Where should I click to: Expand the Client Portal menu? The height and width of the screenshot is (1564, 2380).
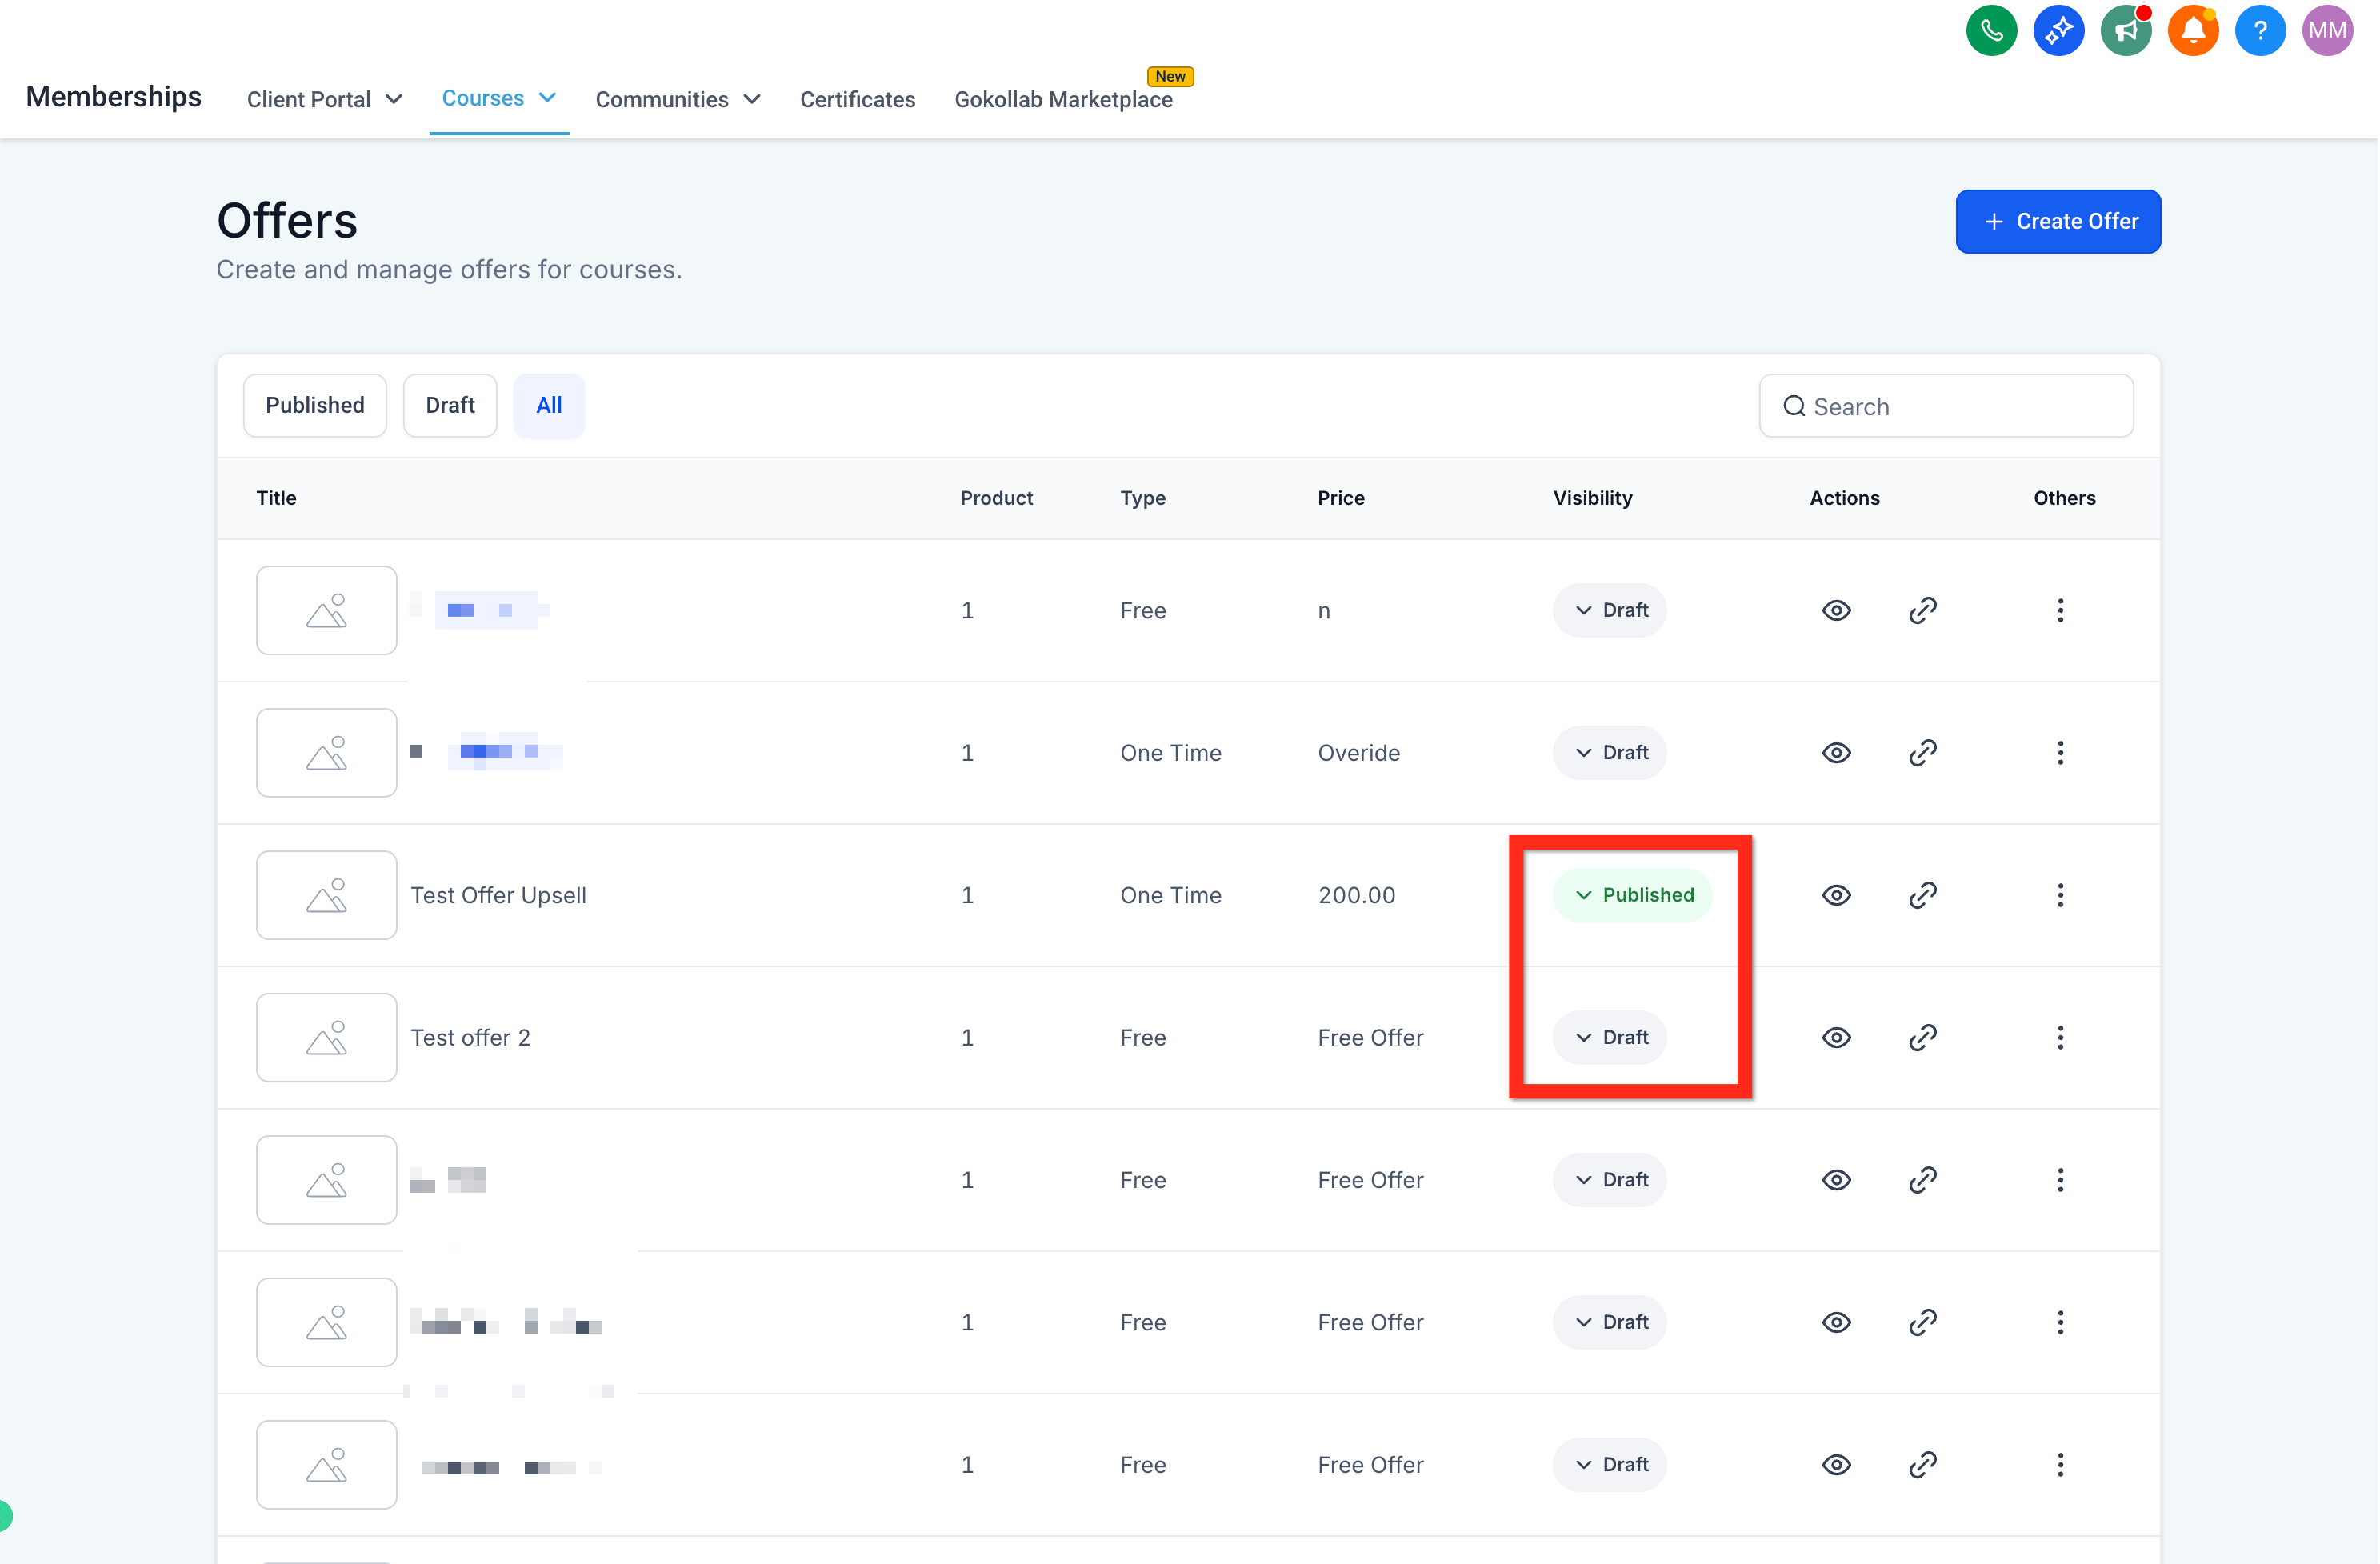pyautogui.click(x=324, y=99)
